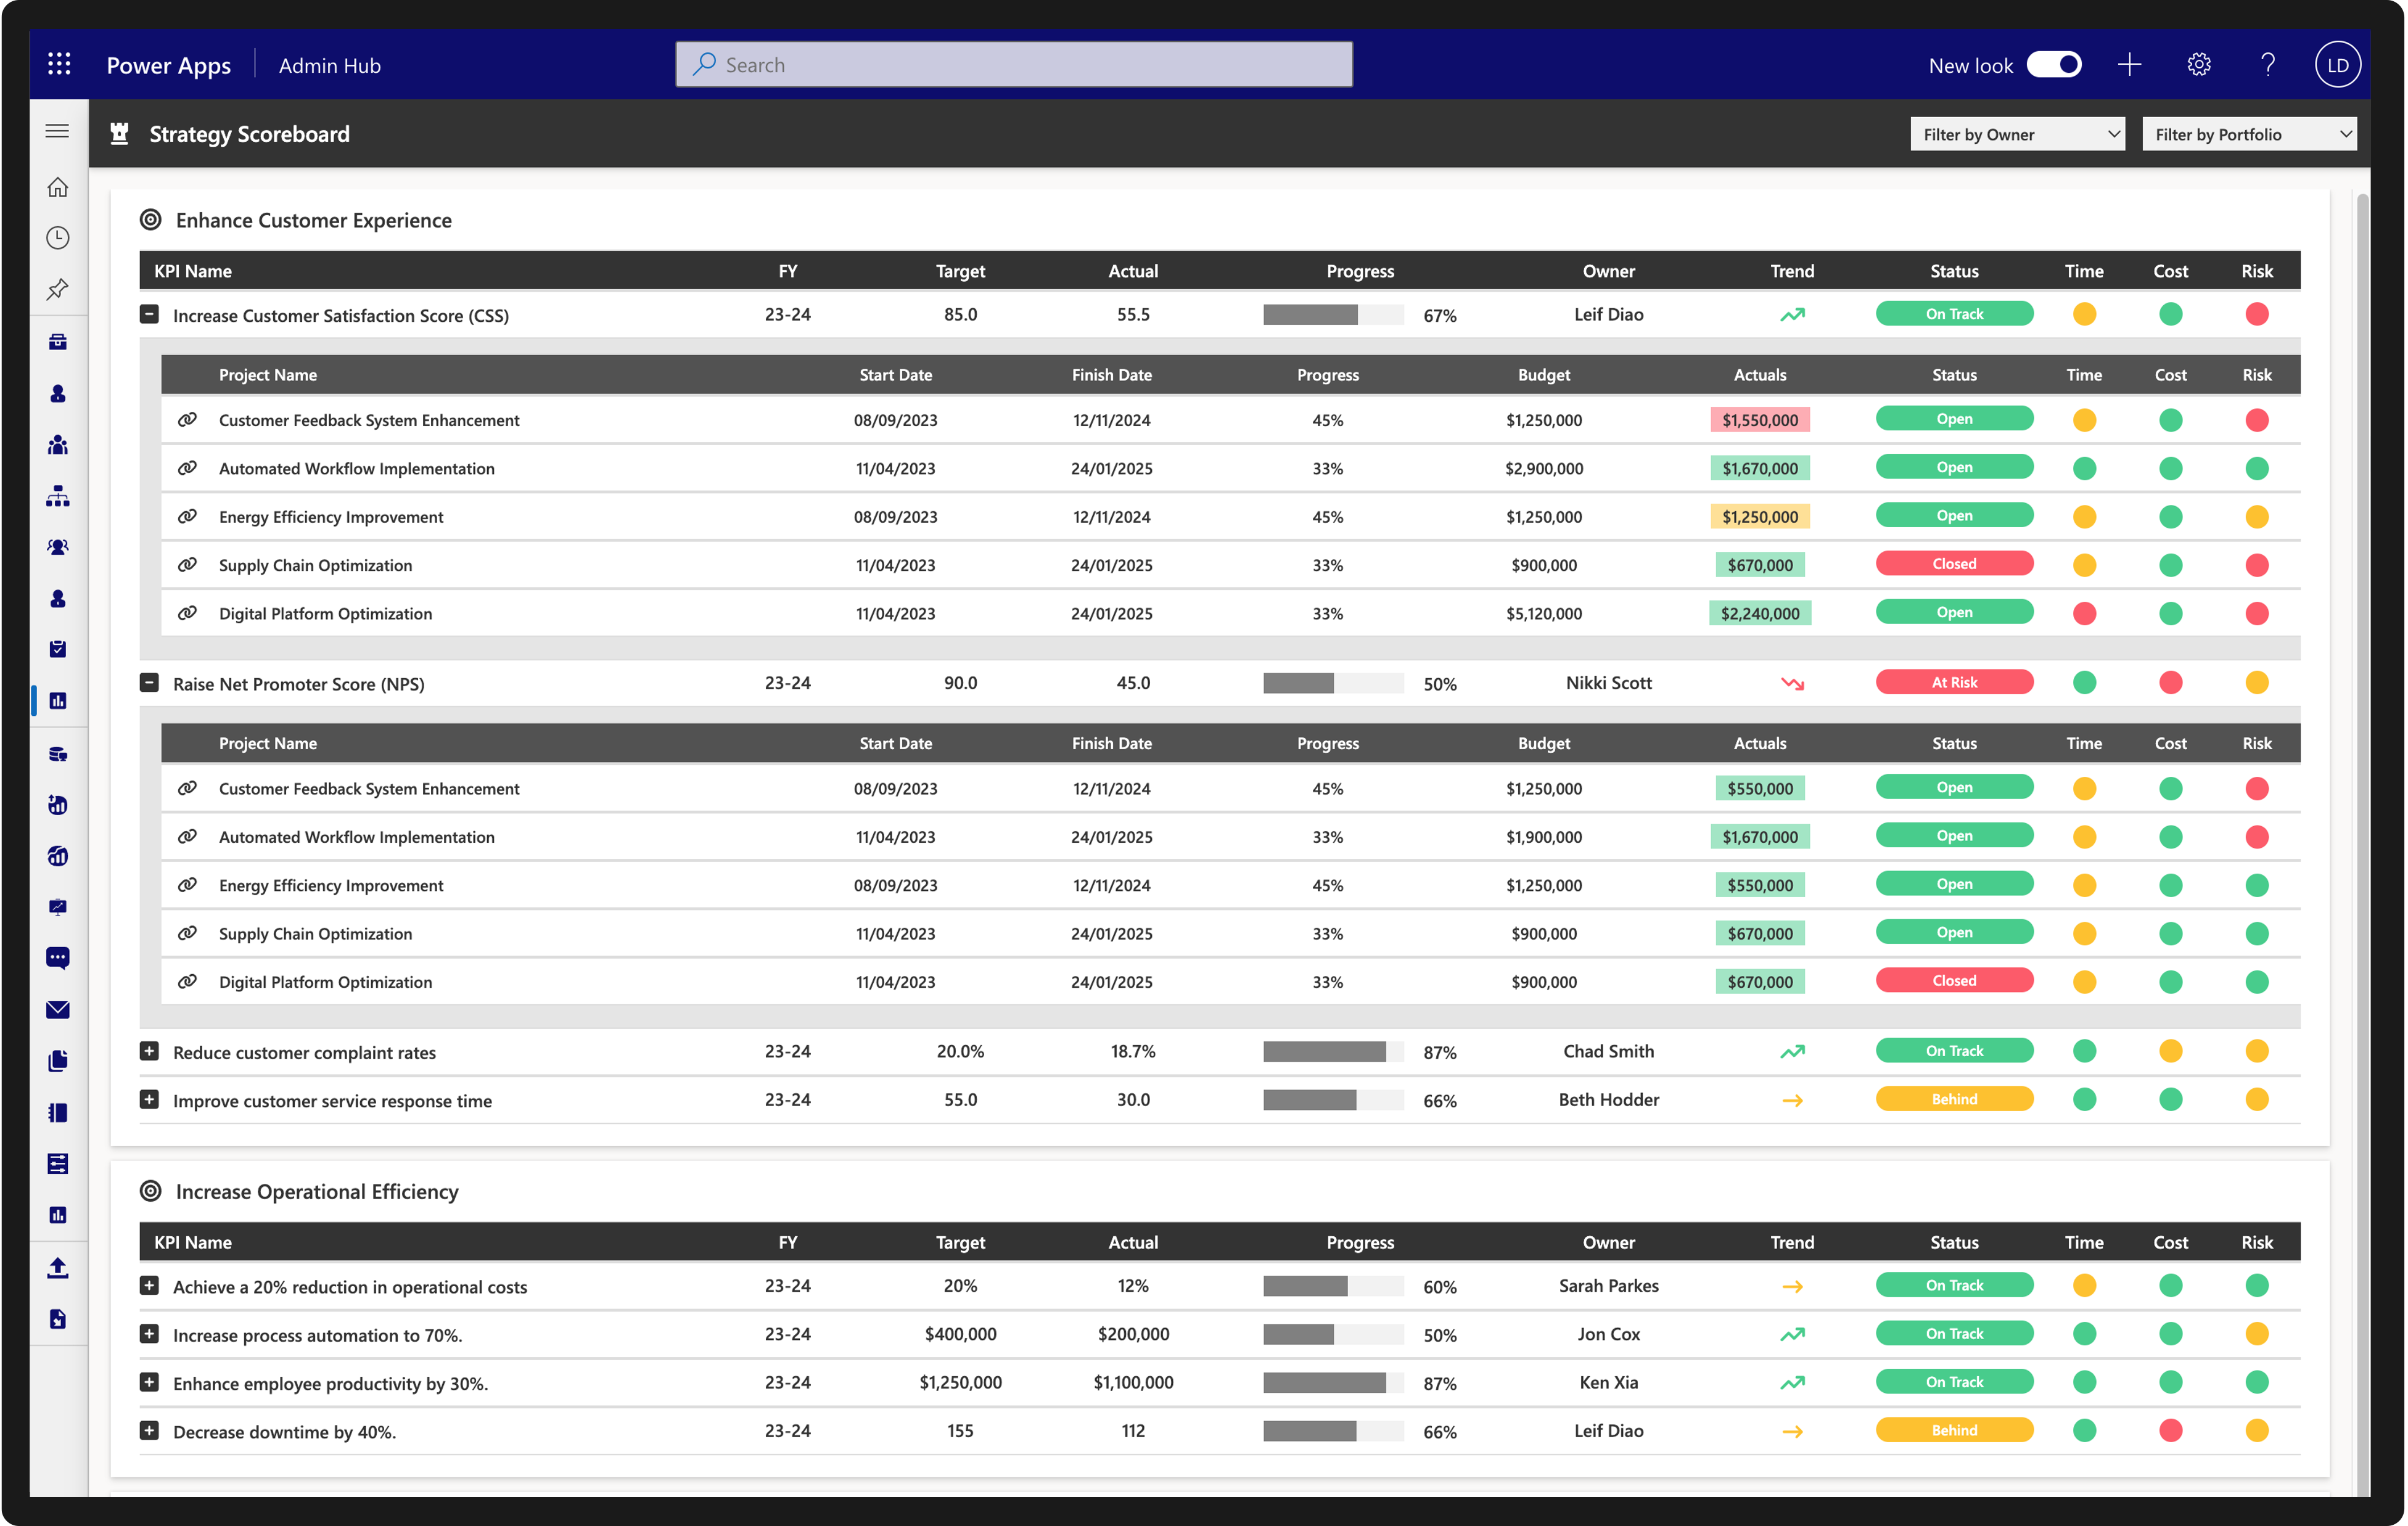
Task: Click the red $1,550,000 actuals cell
Action: (1759, 420)
